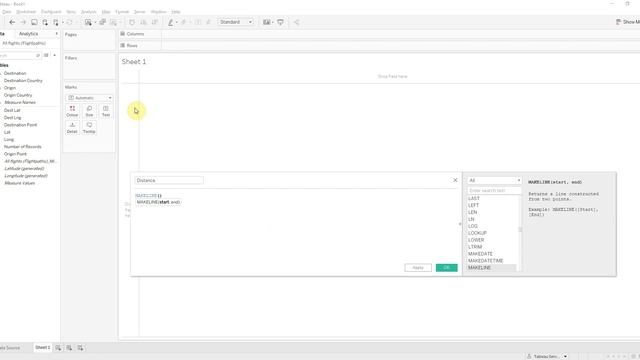Go to the Data Source tab
The width and height of the screenshot is (640, 360).
[10, 348]
